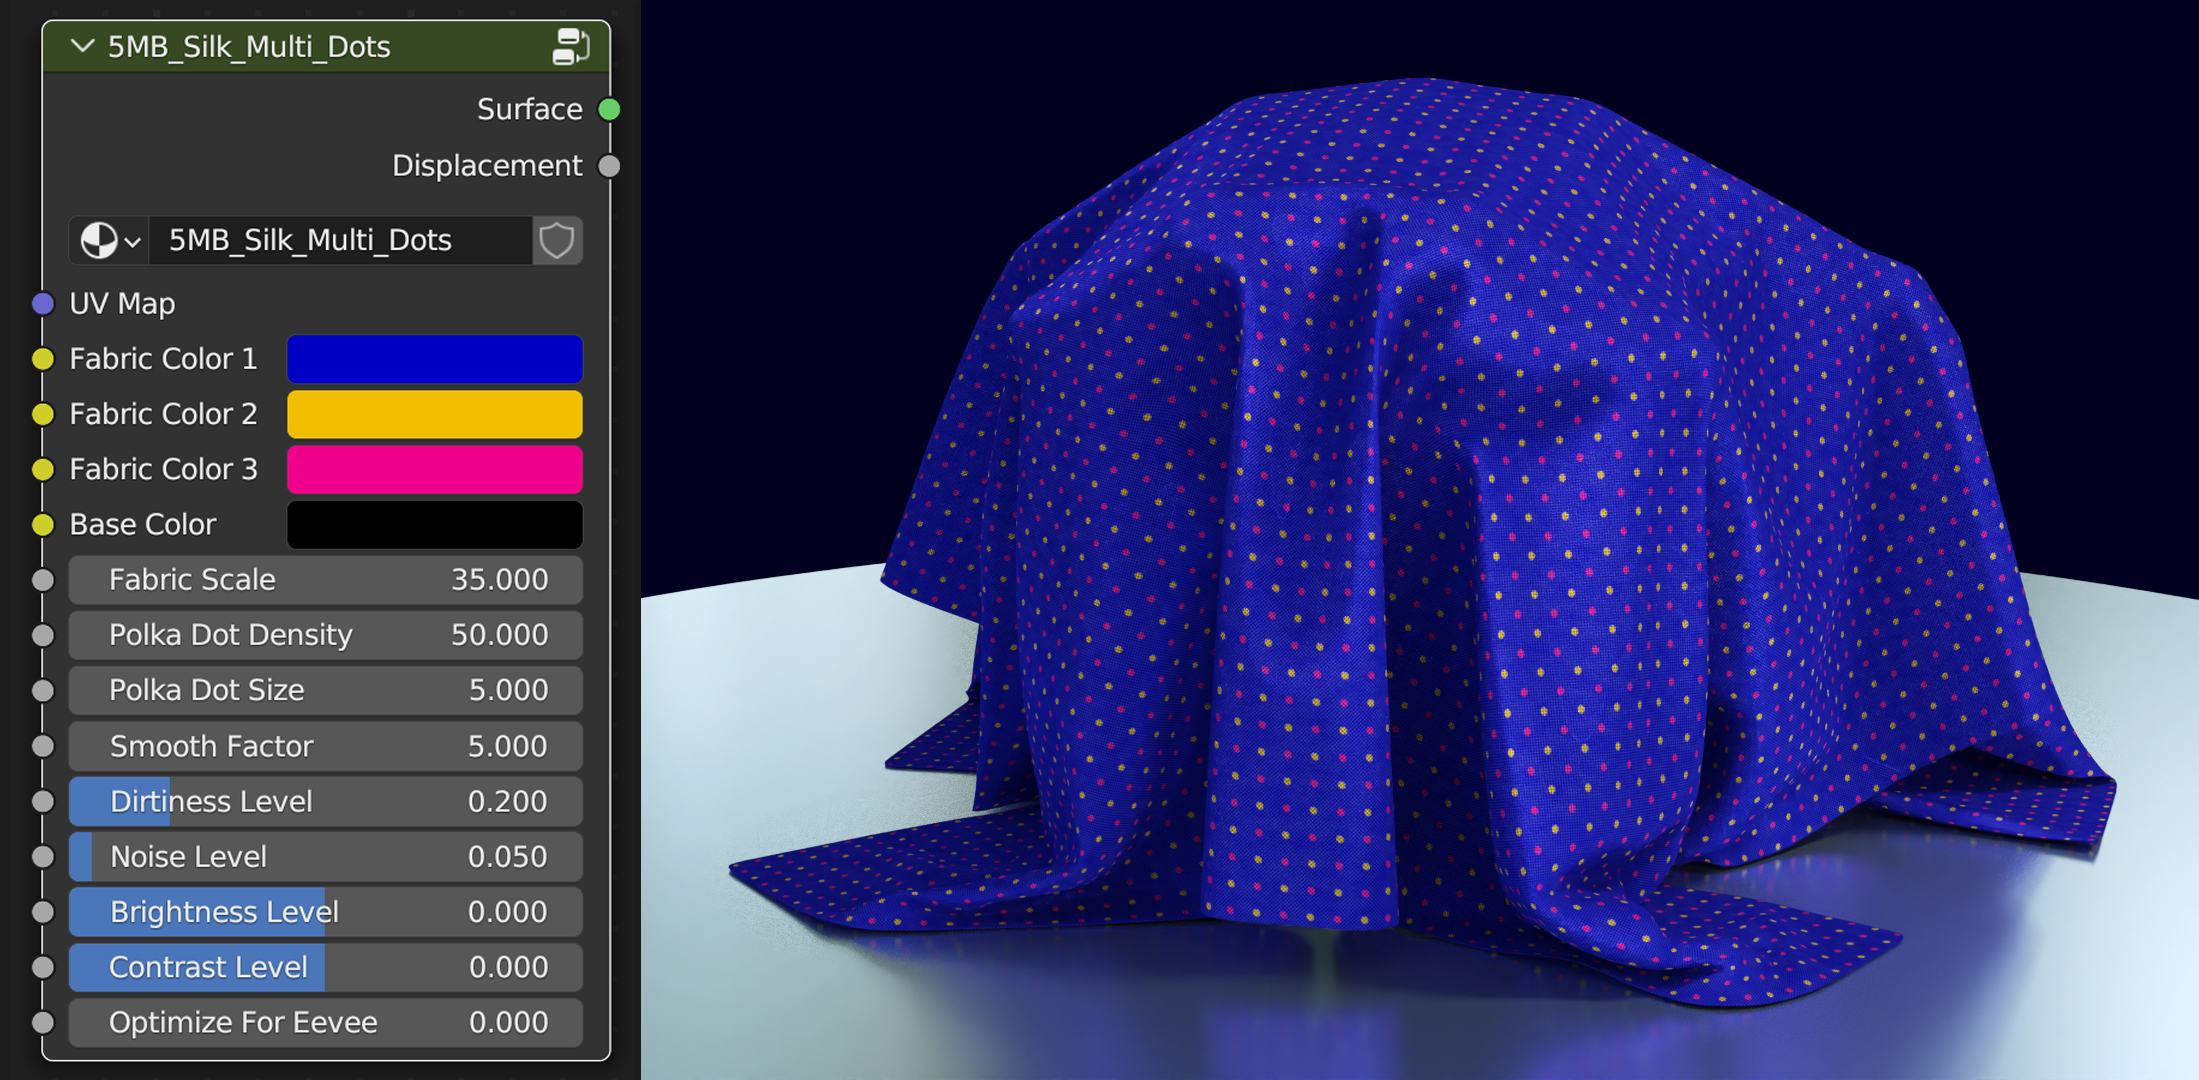This screenshot has height=1080, width=2199.
Task: Collapse the 5MB_Silk_Multi_Dots node header
Action: click(x=82, y=45)
